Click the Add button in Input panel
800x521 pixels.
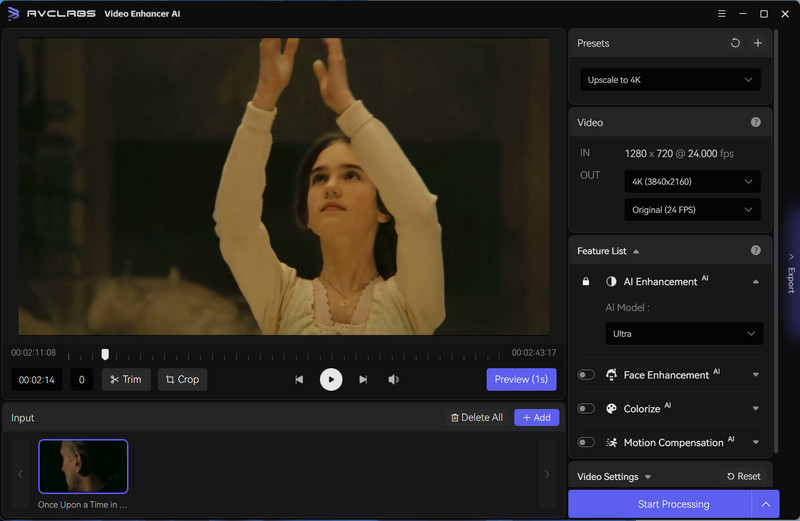[536, 417]
